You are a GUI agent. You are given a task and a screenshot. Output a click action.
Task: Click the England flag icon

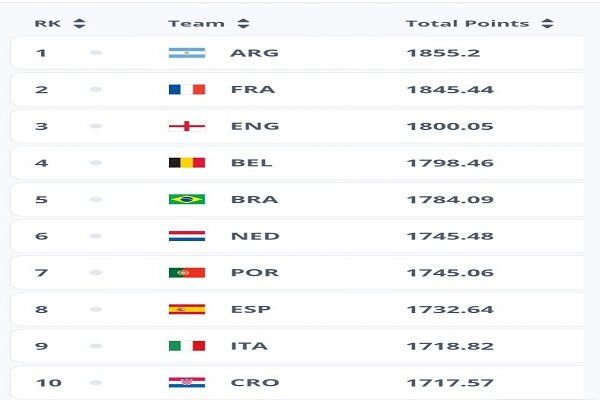(187, 126)
